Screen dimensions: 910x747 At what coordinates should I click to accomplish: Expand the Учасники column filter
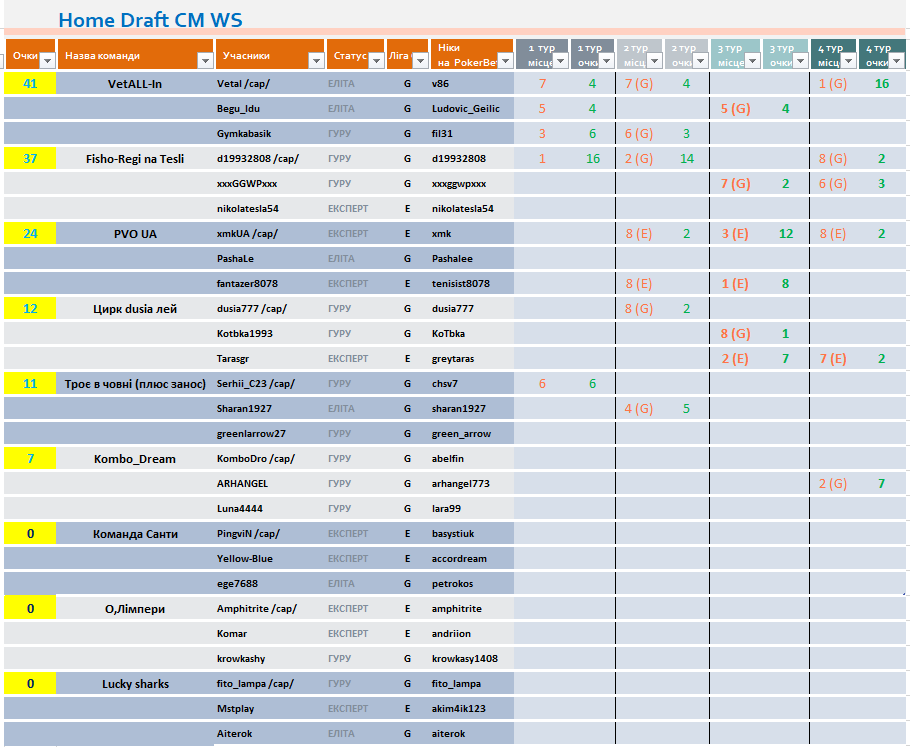(x=316, y=60)
